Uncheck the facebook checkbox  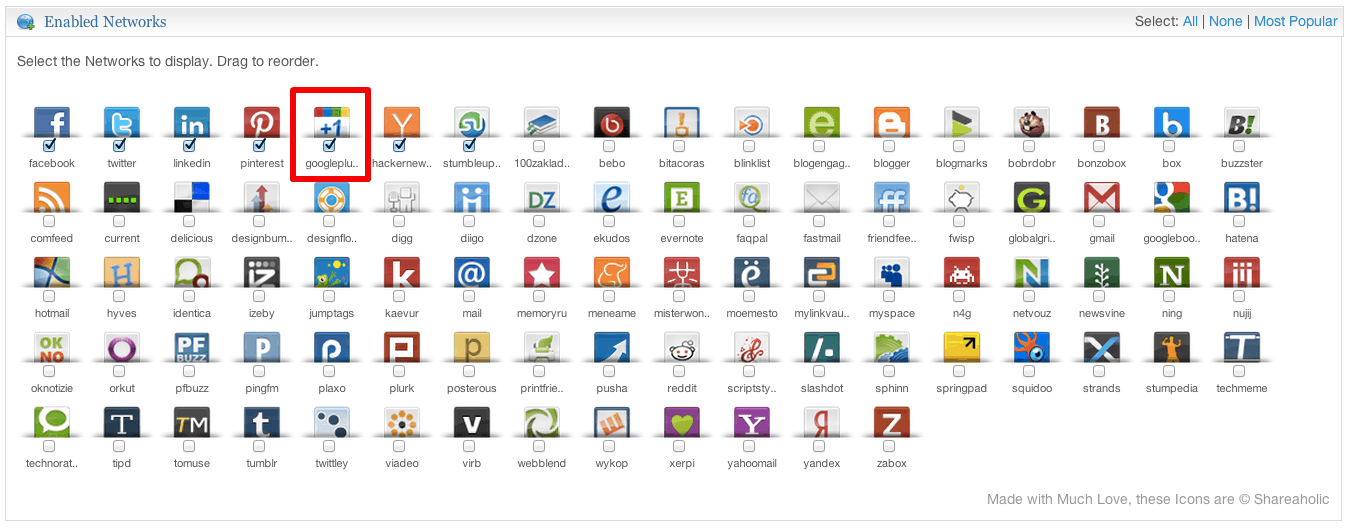49,146
